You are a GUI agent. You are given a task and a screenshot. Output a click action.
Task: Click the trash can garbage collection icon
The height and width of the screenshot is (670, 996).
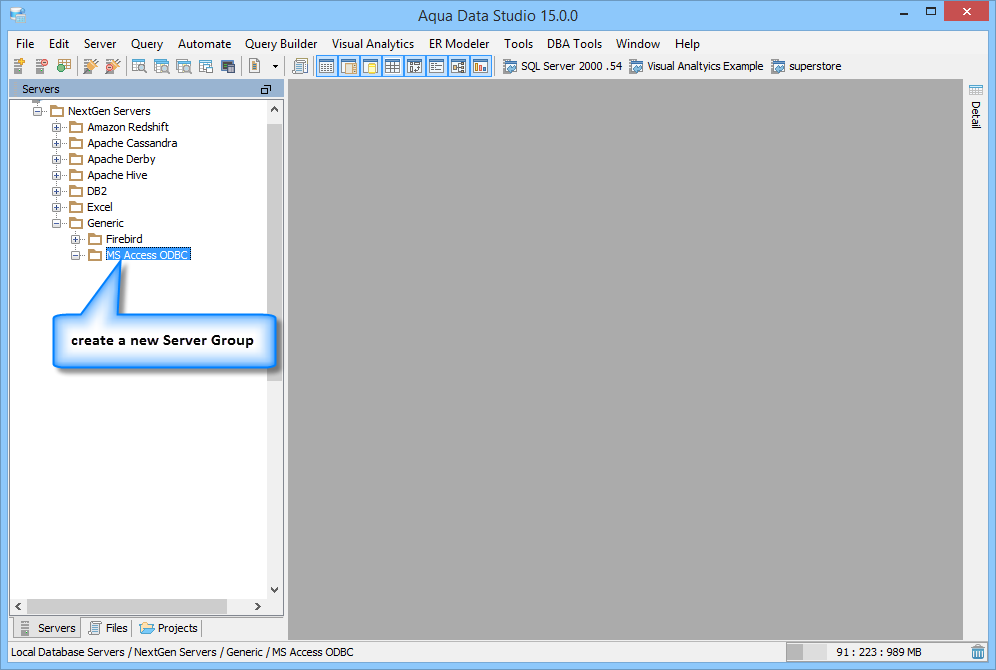pyautogui.click(x=978, y=652)
